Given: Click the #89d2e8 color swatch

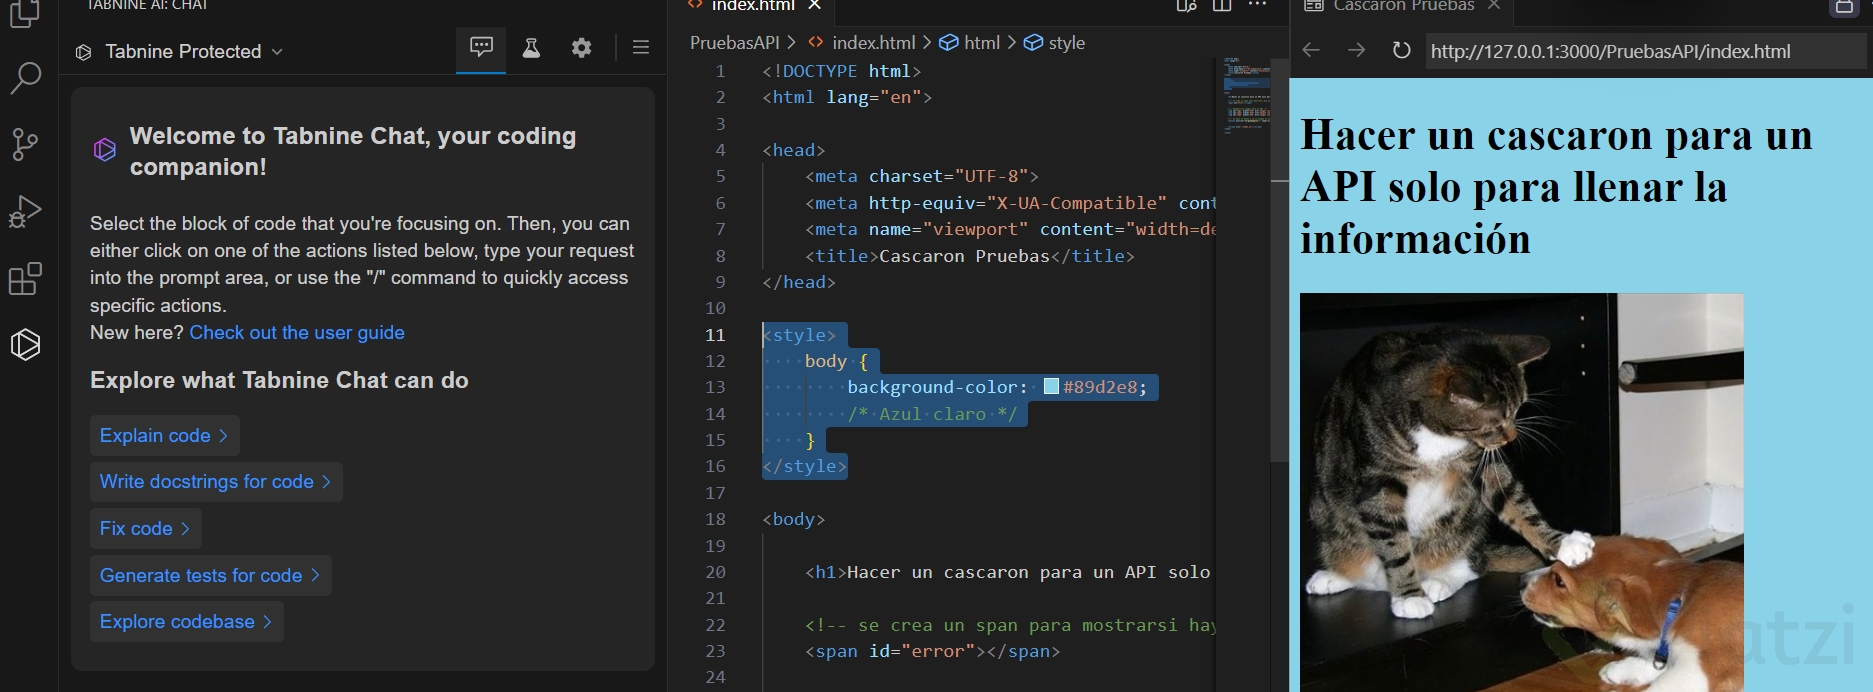Looking at the screenshot, I should coord(1051,387).
